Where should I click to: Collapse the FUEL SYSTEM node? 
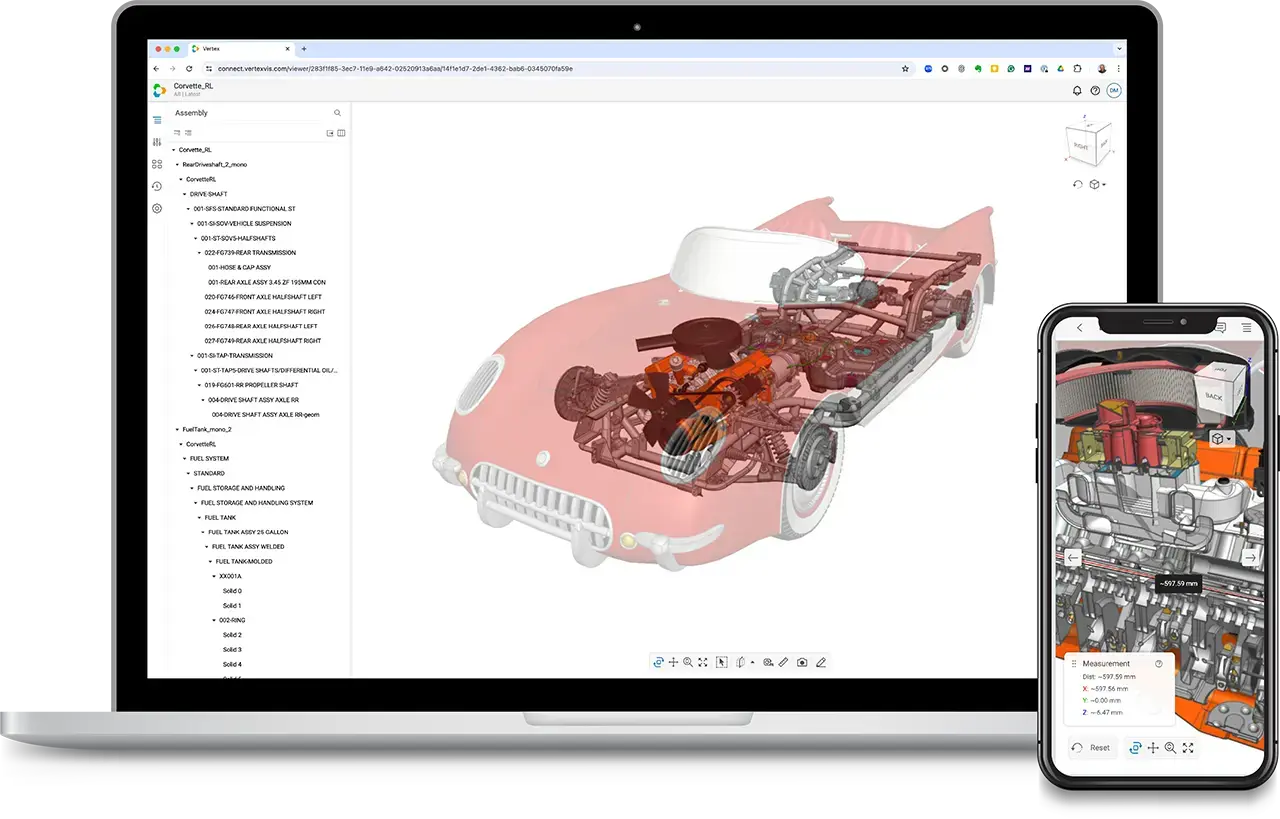click(x=185, y=459)
